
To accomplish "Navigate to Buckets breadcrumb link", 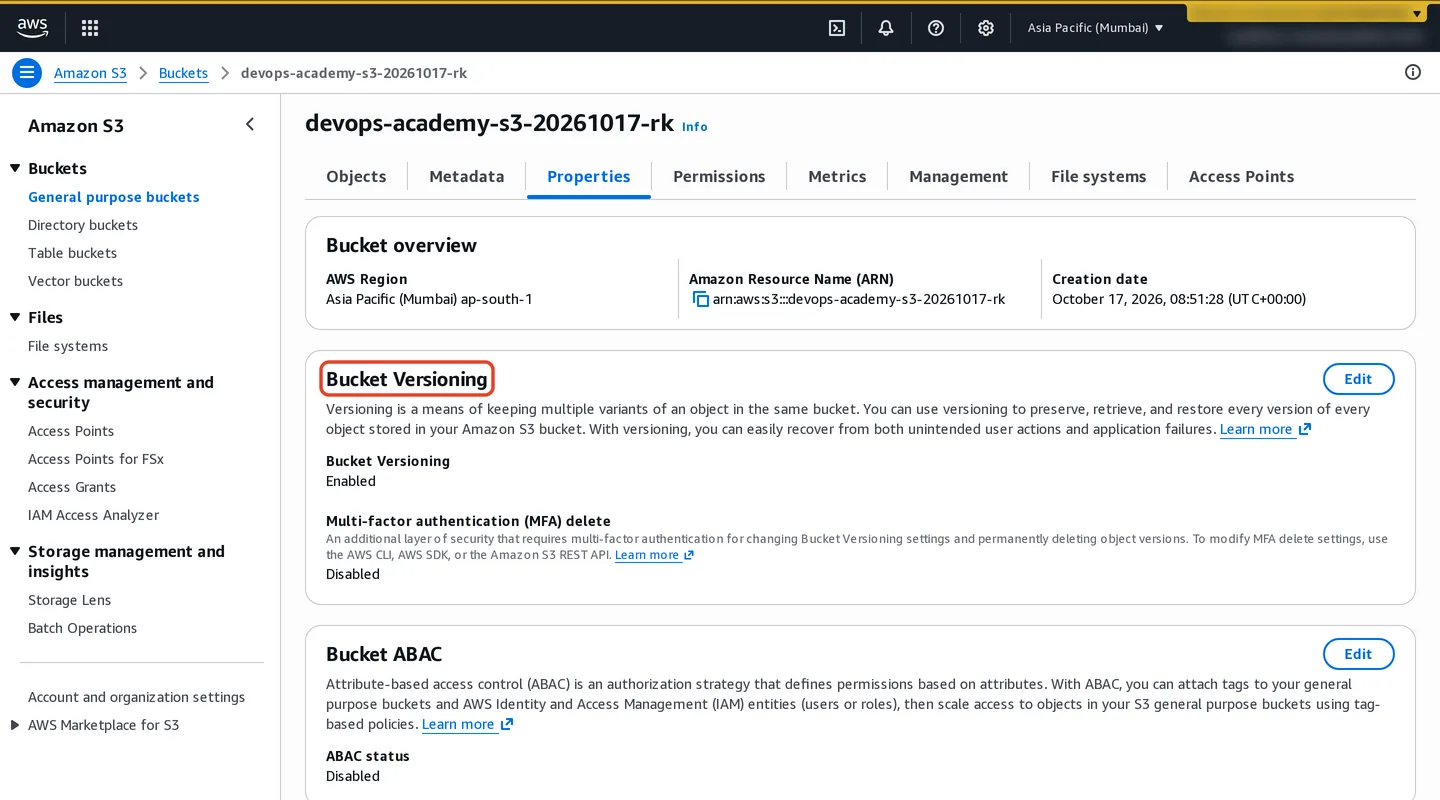I will [183, 73].
